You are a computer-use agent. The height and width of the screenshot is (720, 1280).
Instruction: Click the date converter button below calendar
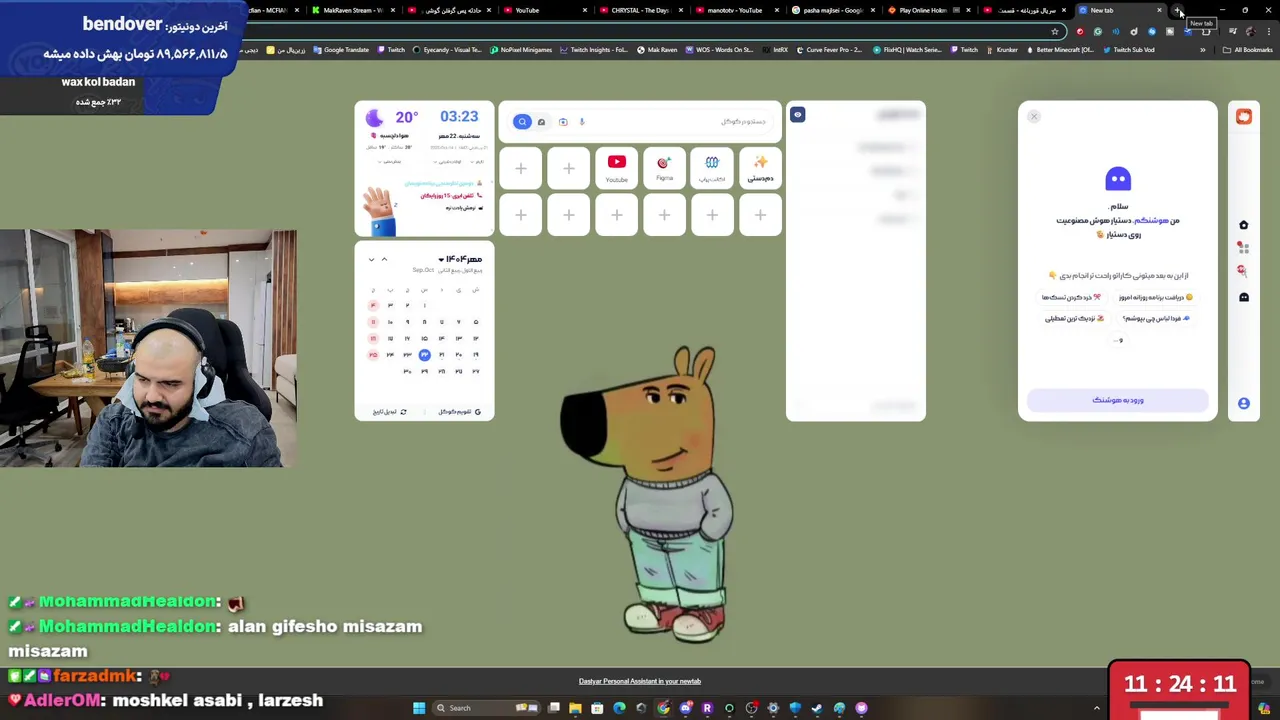click(390, 412)
